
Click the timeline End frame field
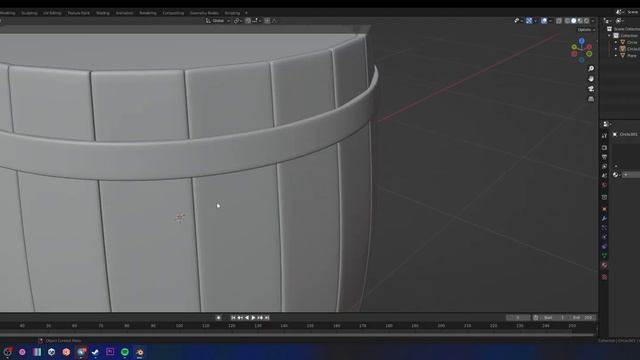[x=582, y=318]
